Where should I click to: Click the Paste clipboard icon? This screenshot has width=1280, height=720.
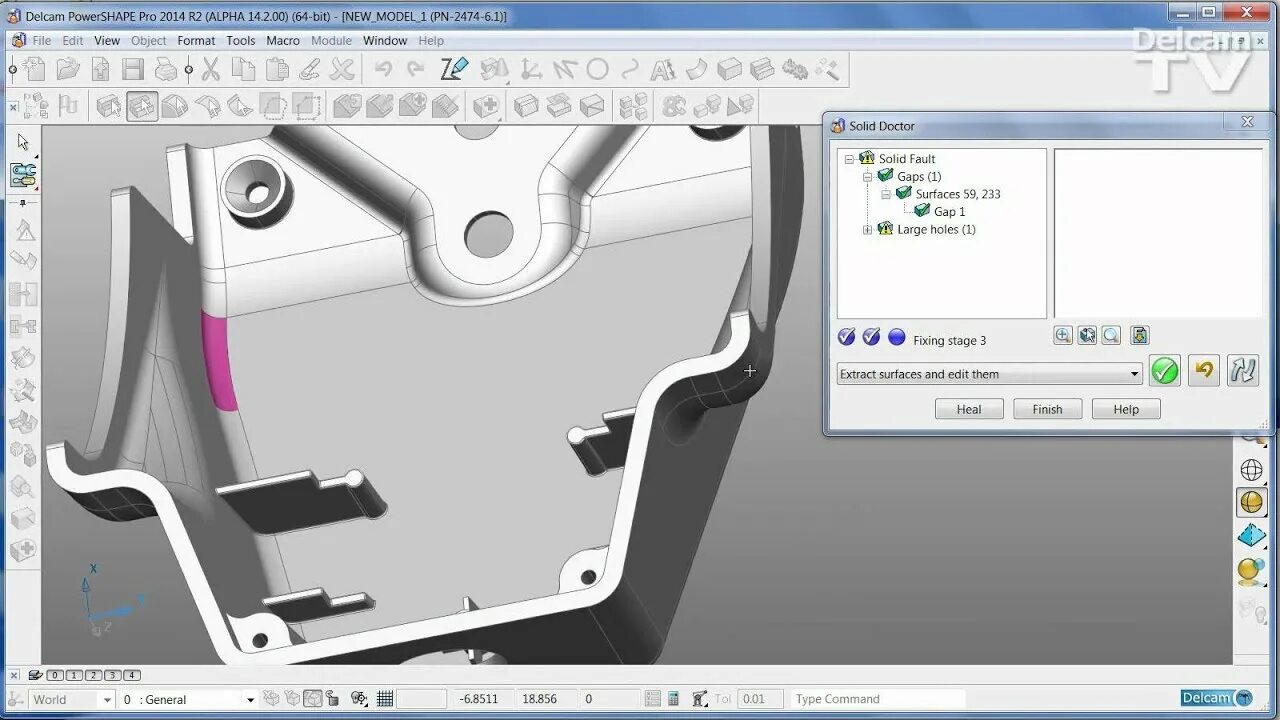277,69
